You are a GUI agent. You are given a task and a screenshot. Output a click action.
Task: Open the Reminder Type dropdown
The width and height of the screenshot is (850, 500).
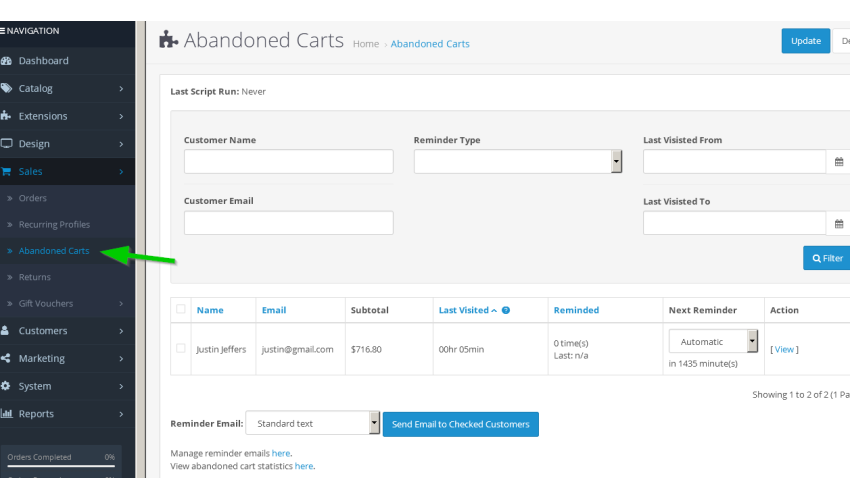518,162
